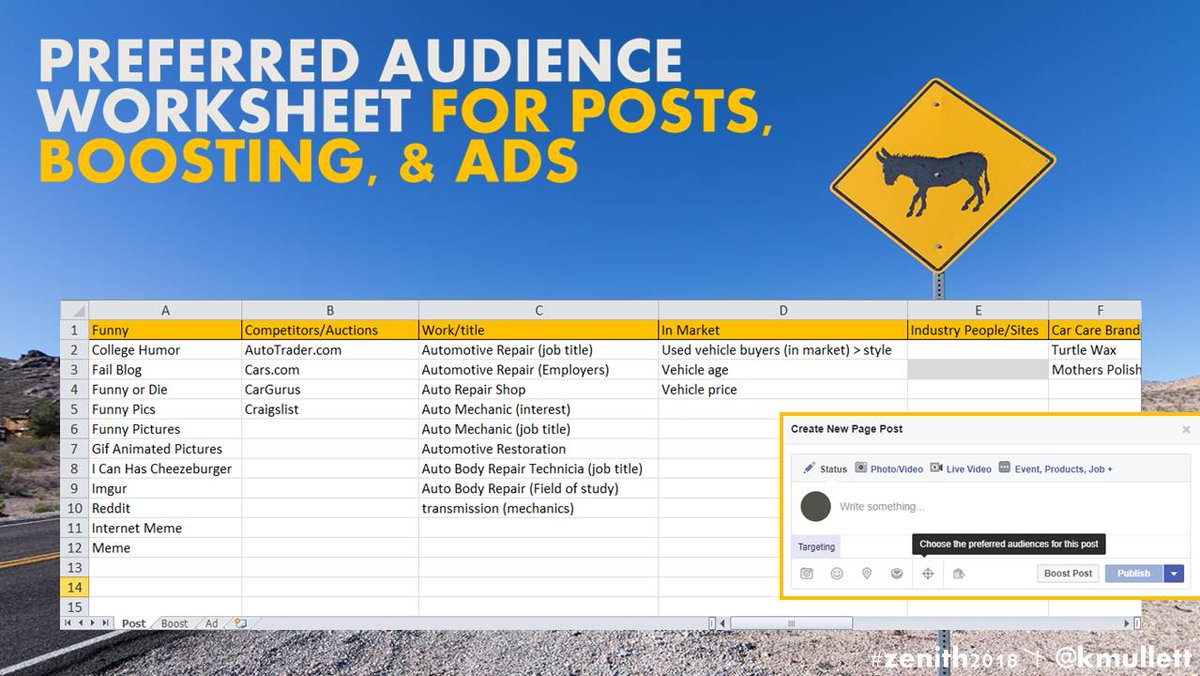Click the College Humor cell
This screenshot has height=676, width=1200.
[165, 350]
